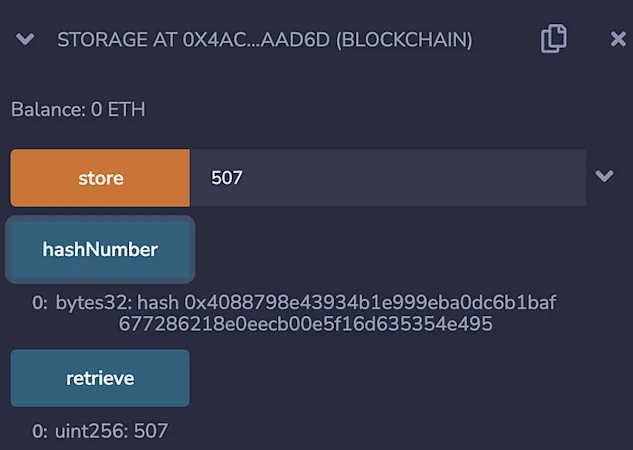Expand the store function parameters chevron
The height and width of the screenshot is (450, 633).
point(604,176)
